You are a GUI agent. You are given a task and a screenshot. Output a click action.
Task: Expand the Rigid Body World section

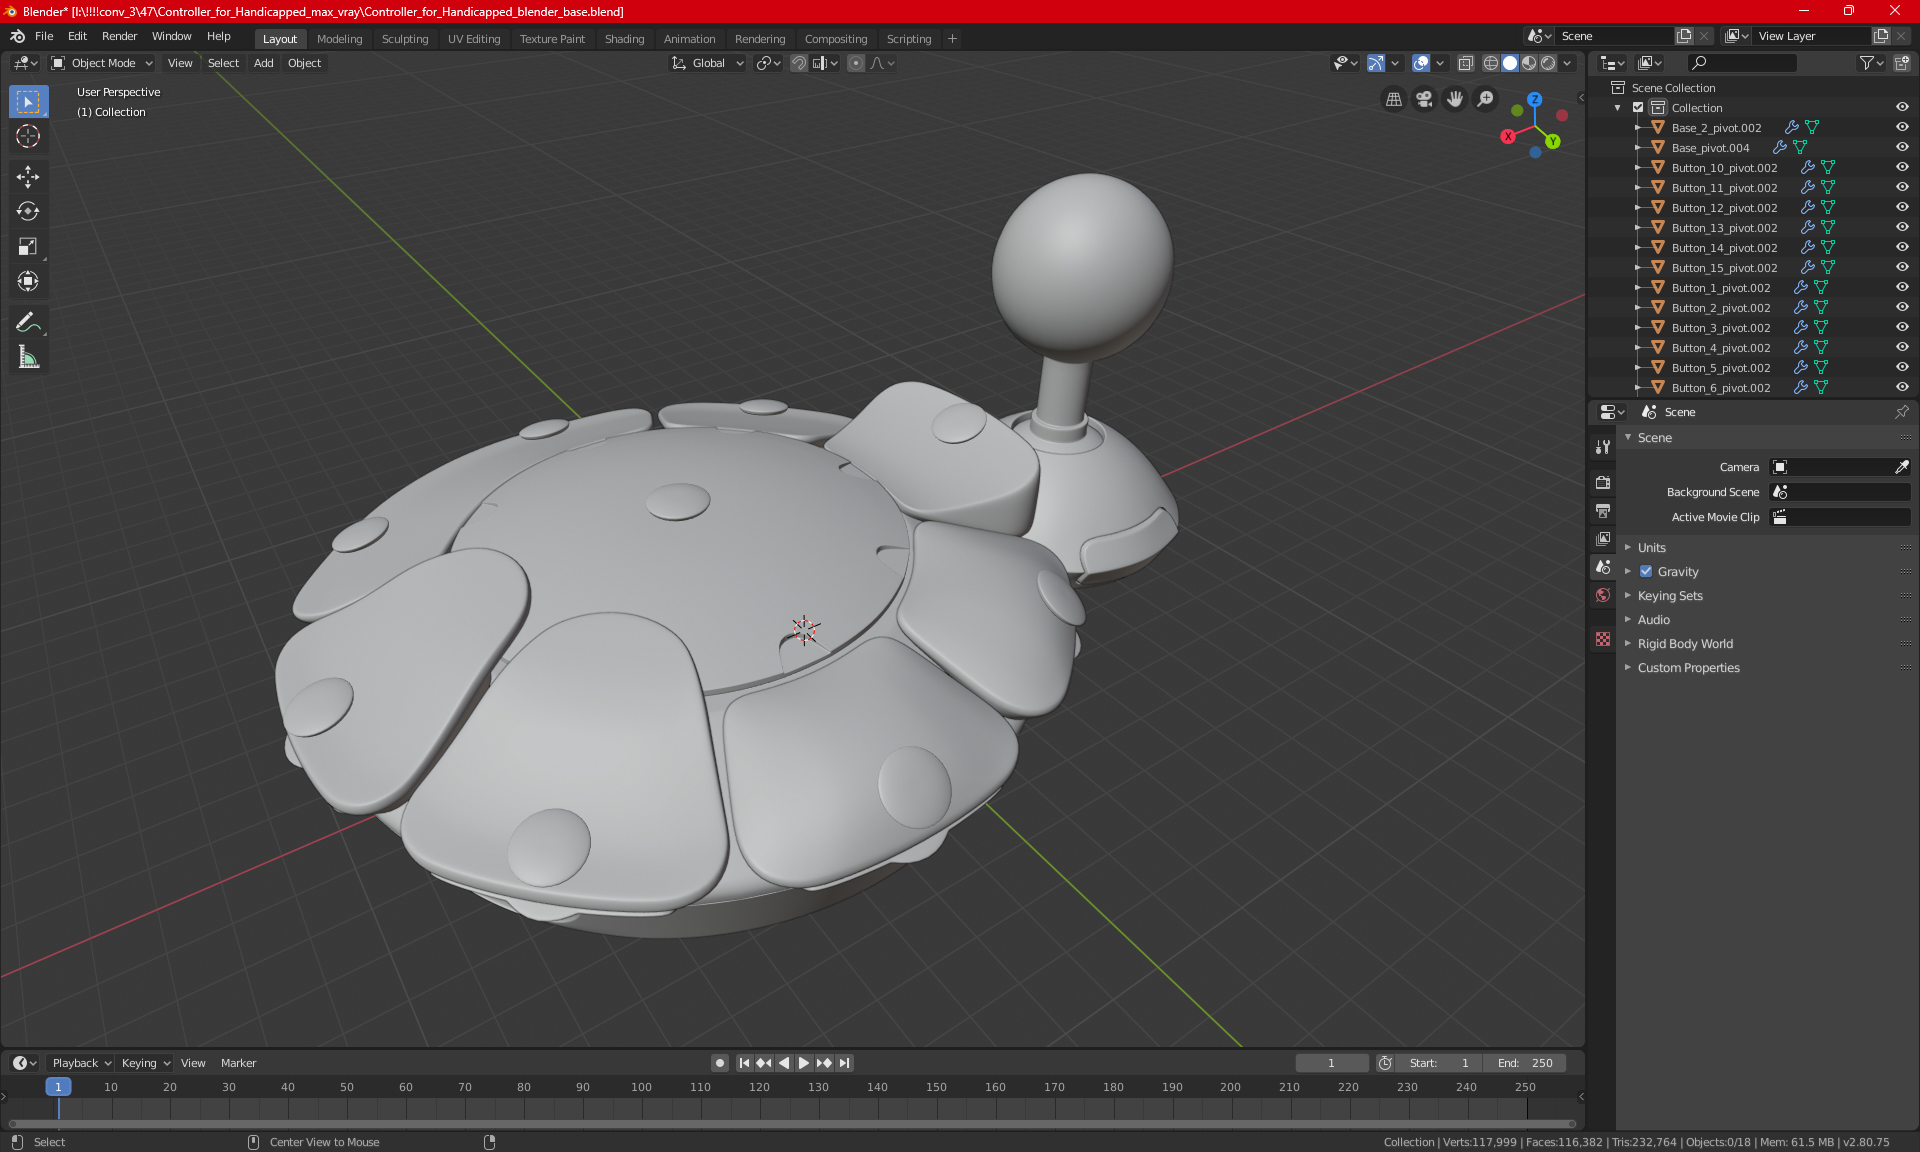tap(1684, 644)
